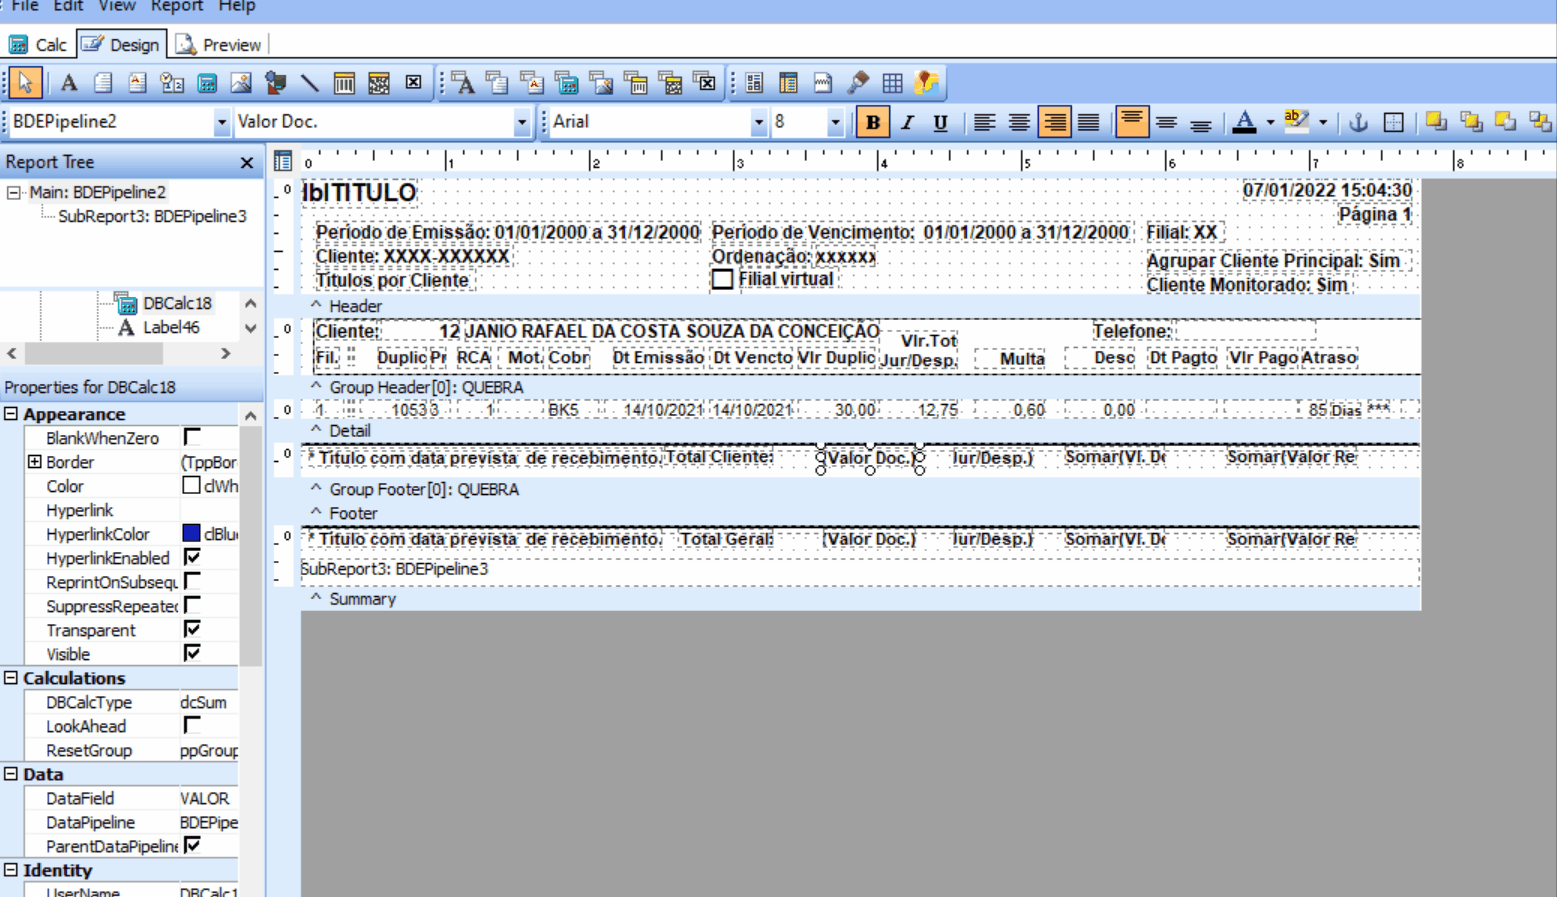
Task: Choose the SubReport component tool
Action: click(788, 83)
